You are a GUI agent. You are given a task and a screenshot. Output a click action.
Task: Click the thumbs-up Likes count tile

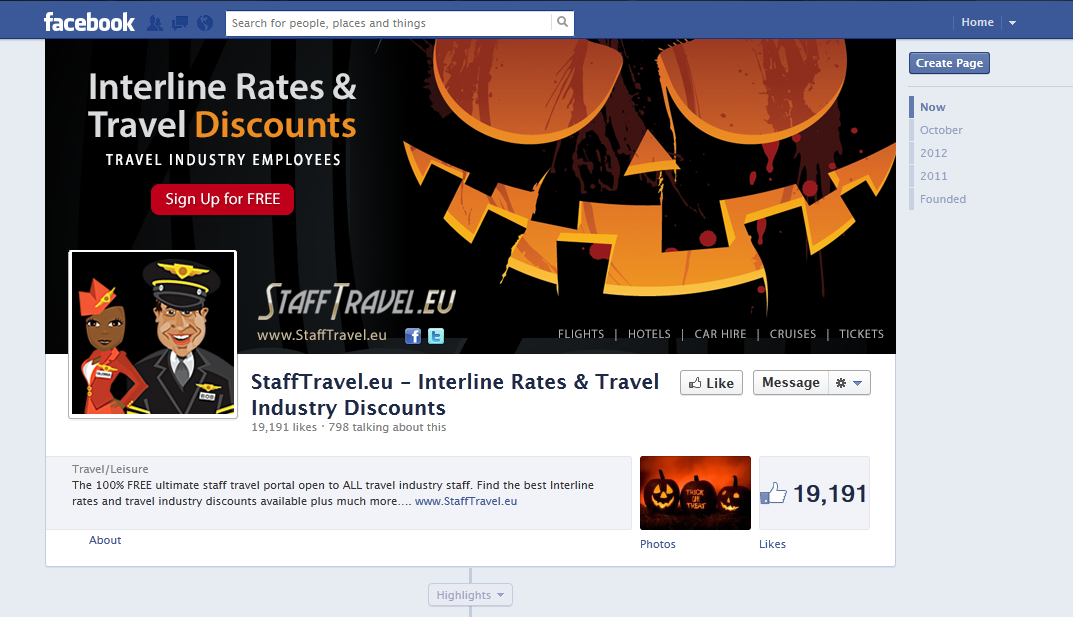814,493
